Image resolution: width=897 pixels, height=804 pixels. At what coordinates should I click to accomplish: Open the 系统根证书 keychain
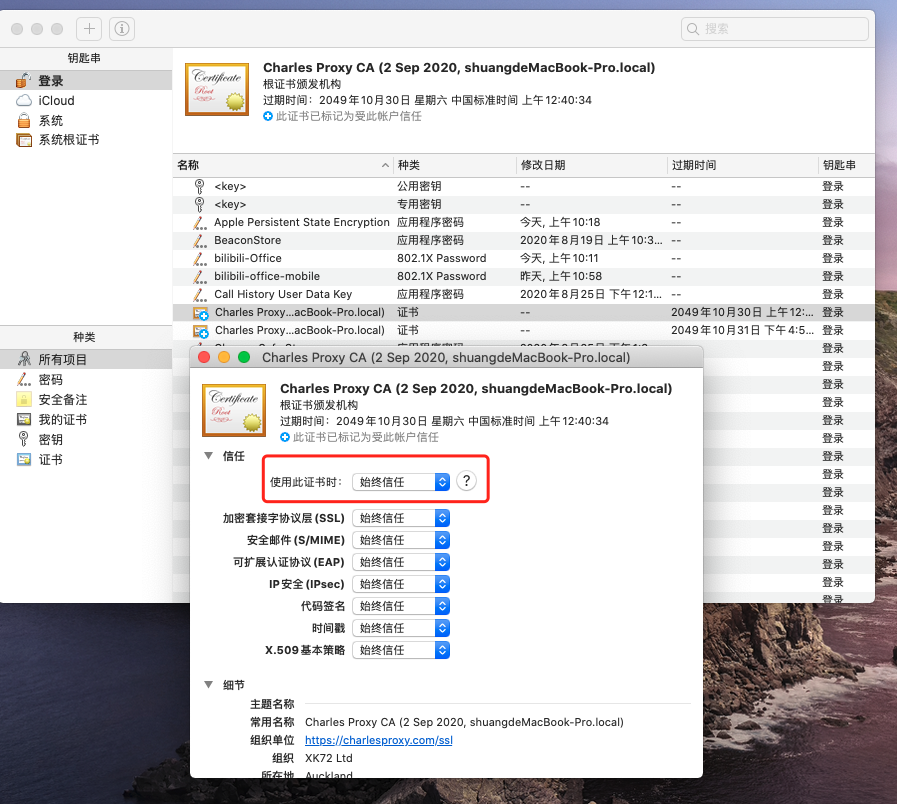point(68,140)
